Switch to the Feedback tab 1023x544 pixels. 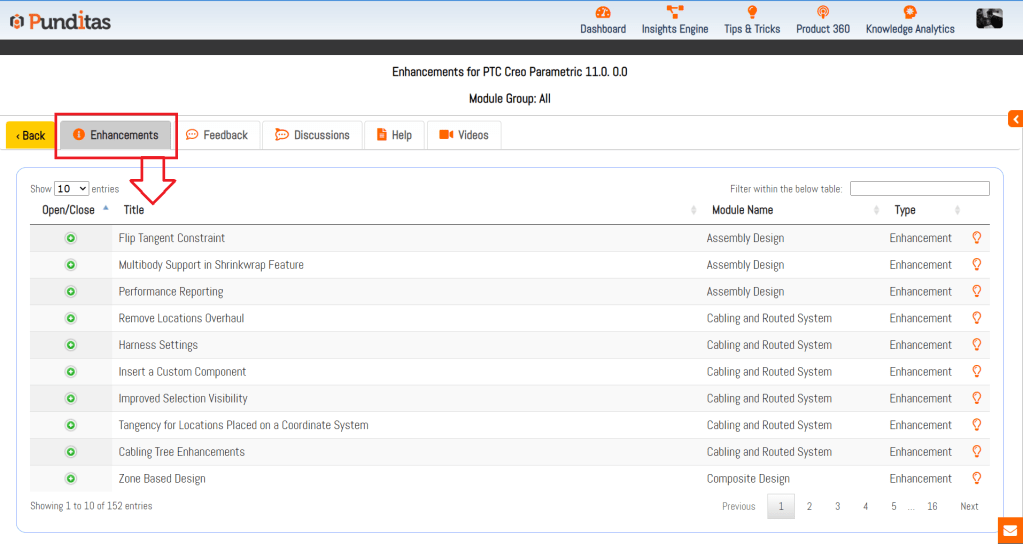click(217, 135)
